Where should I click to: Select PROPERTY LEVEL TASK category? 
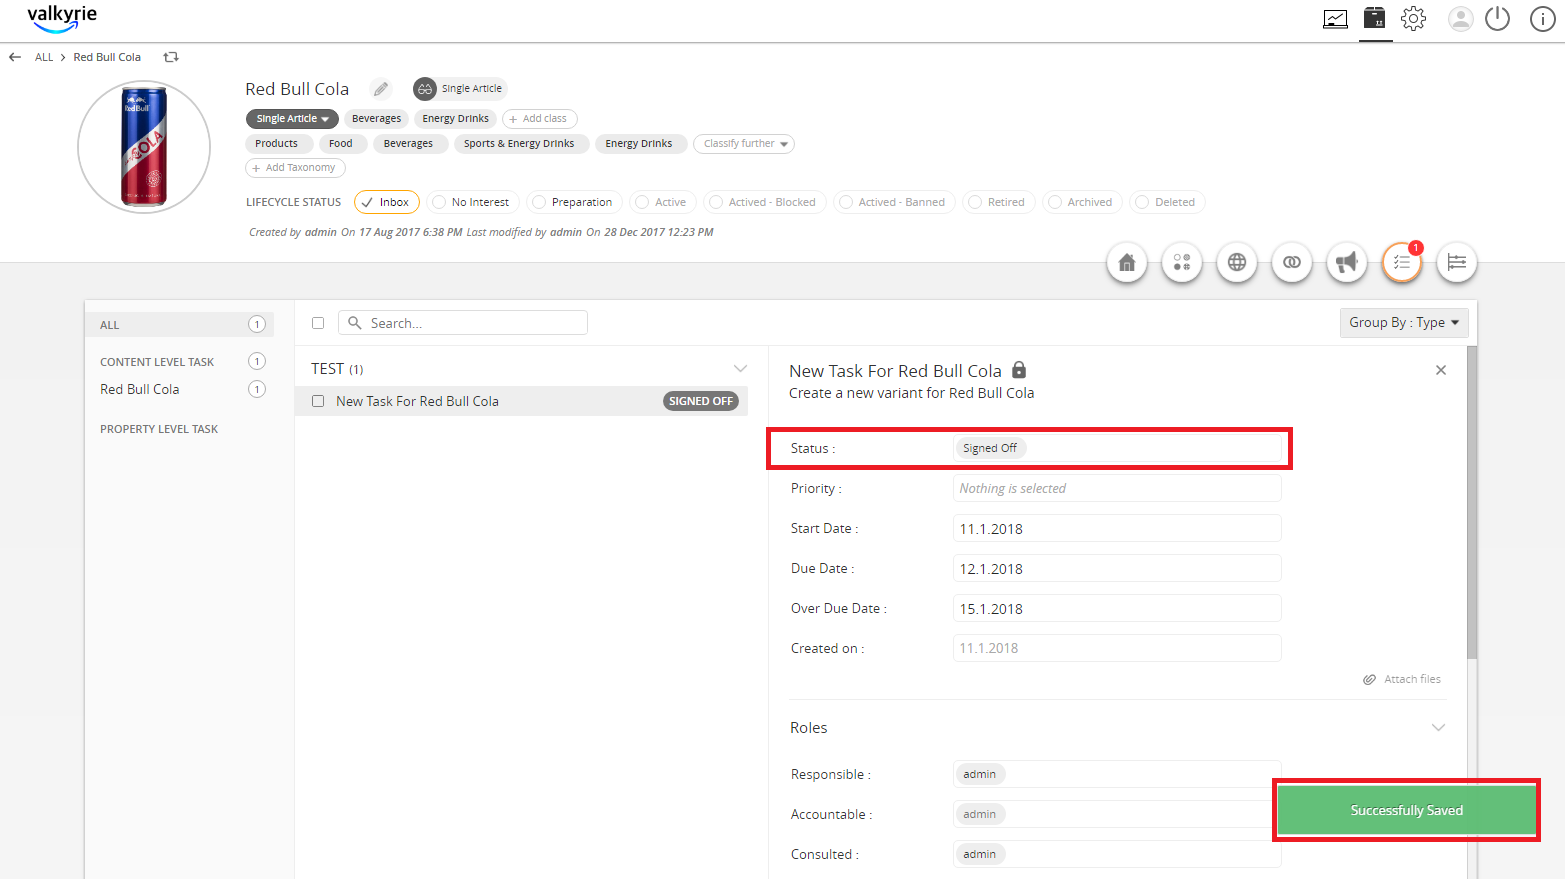point(159,429)
